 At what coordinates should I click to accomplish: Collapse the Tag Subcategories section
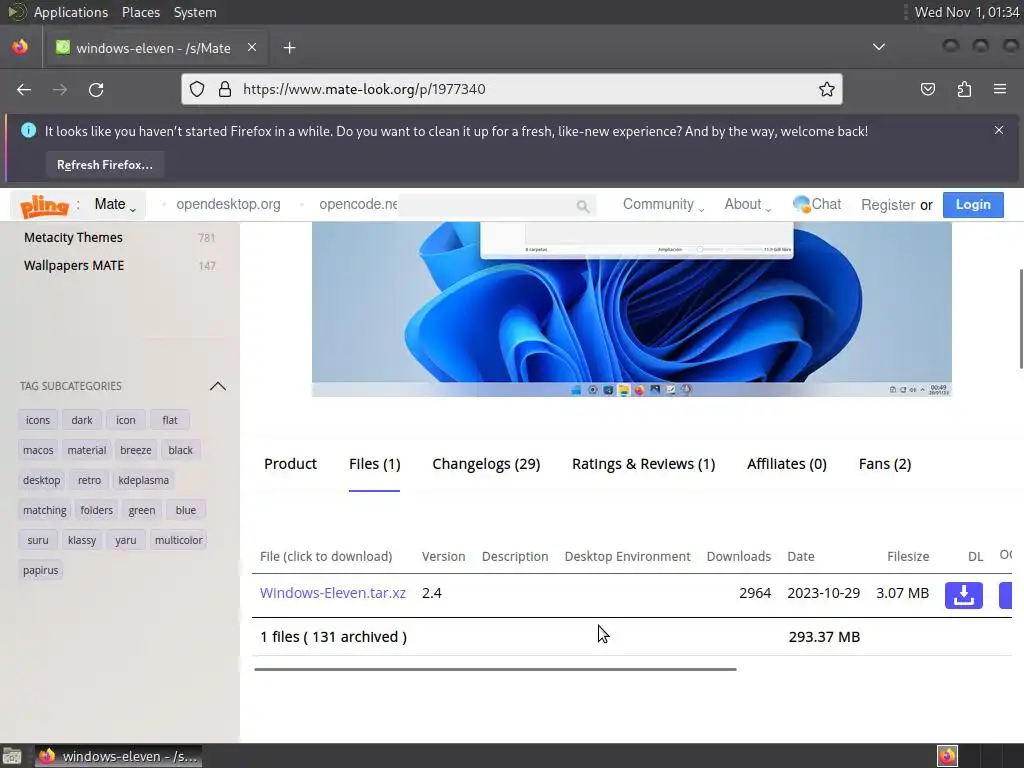click(217, 386)
